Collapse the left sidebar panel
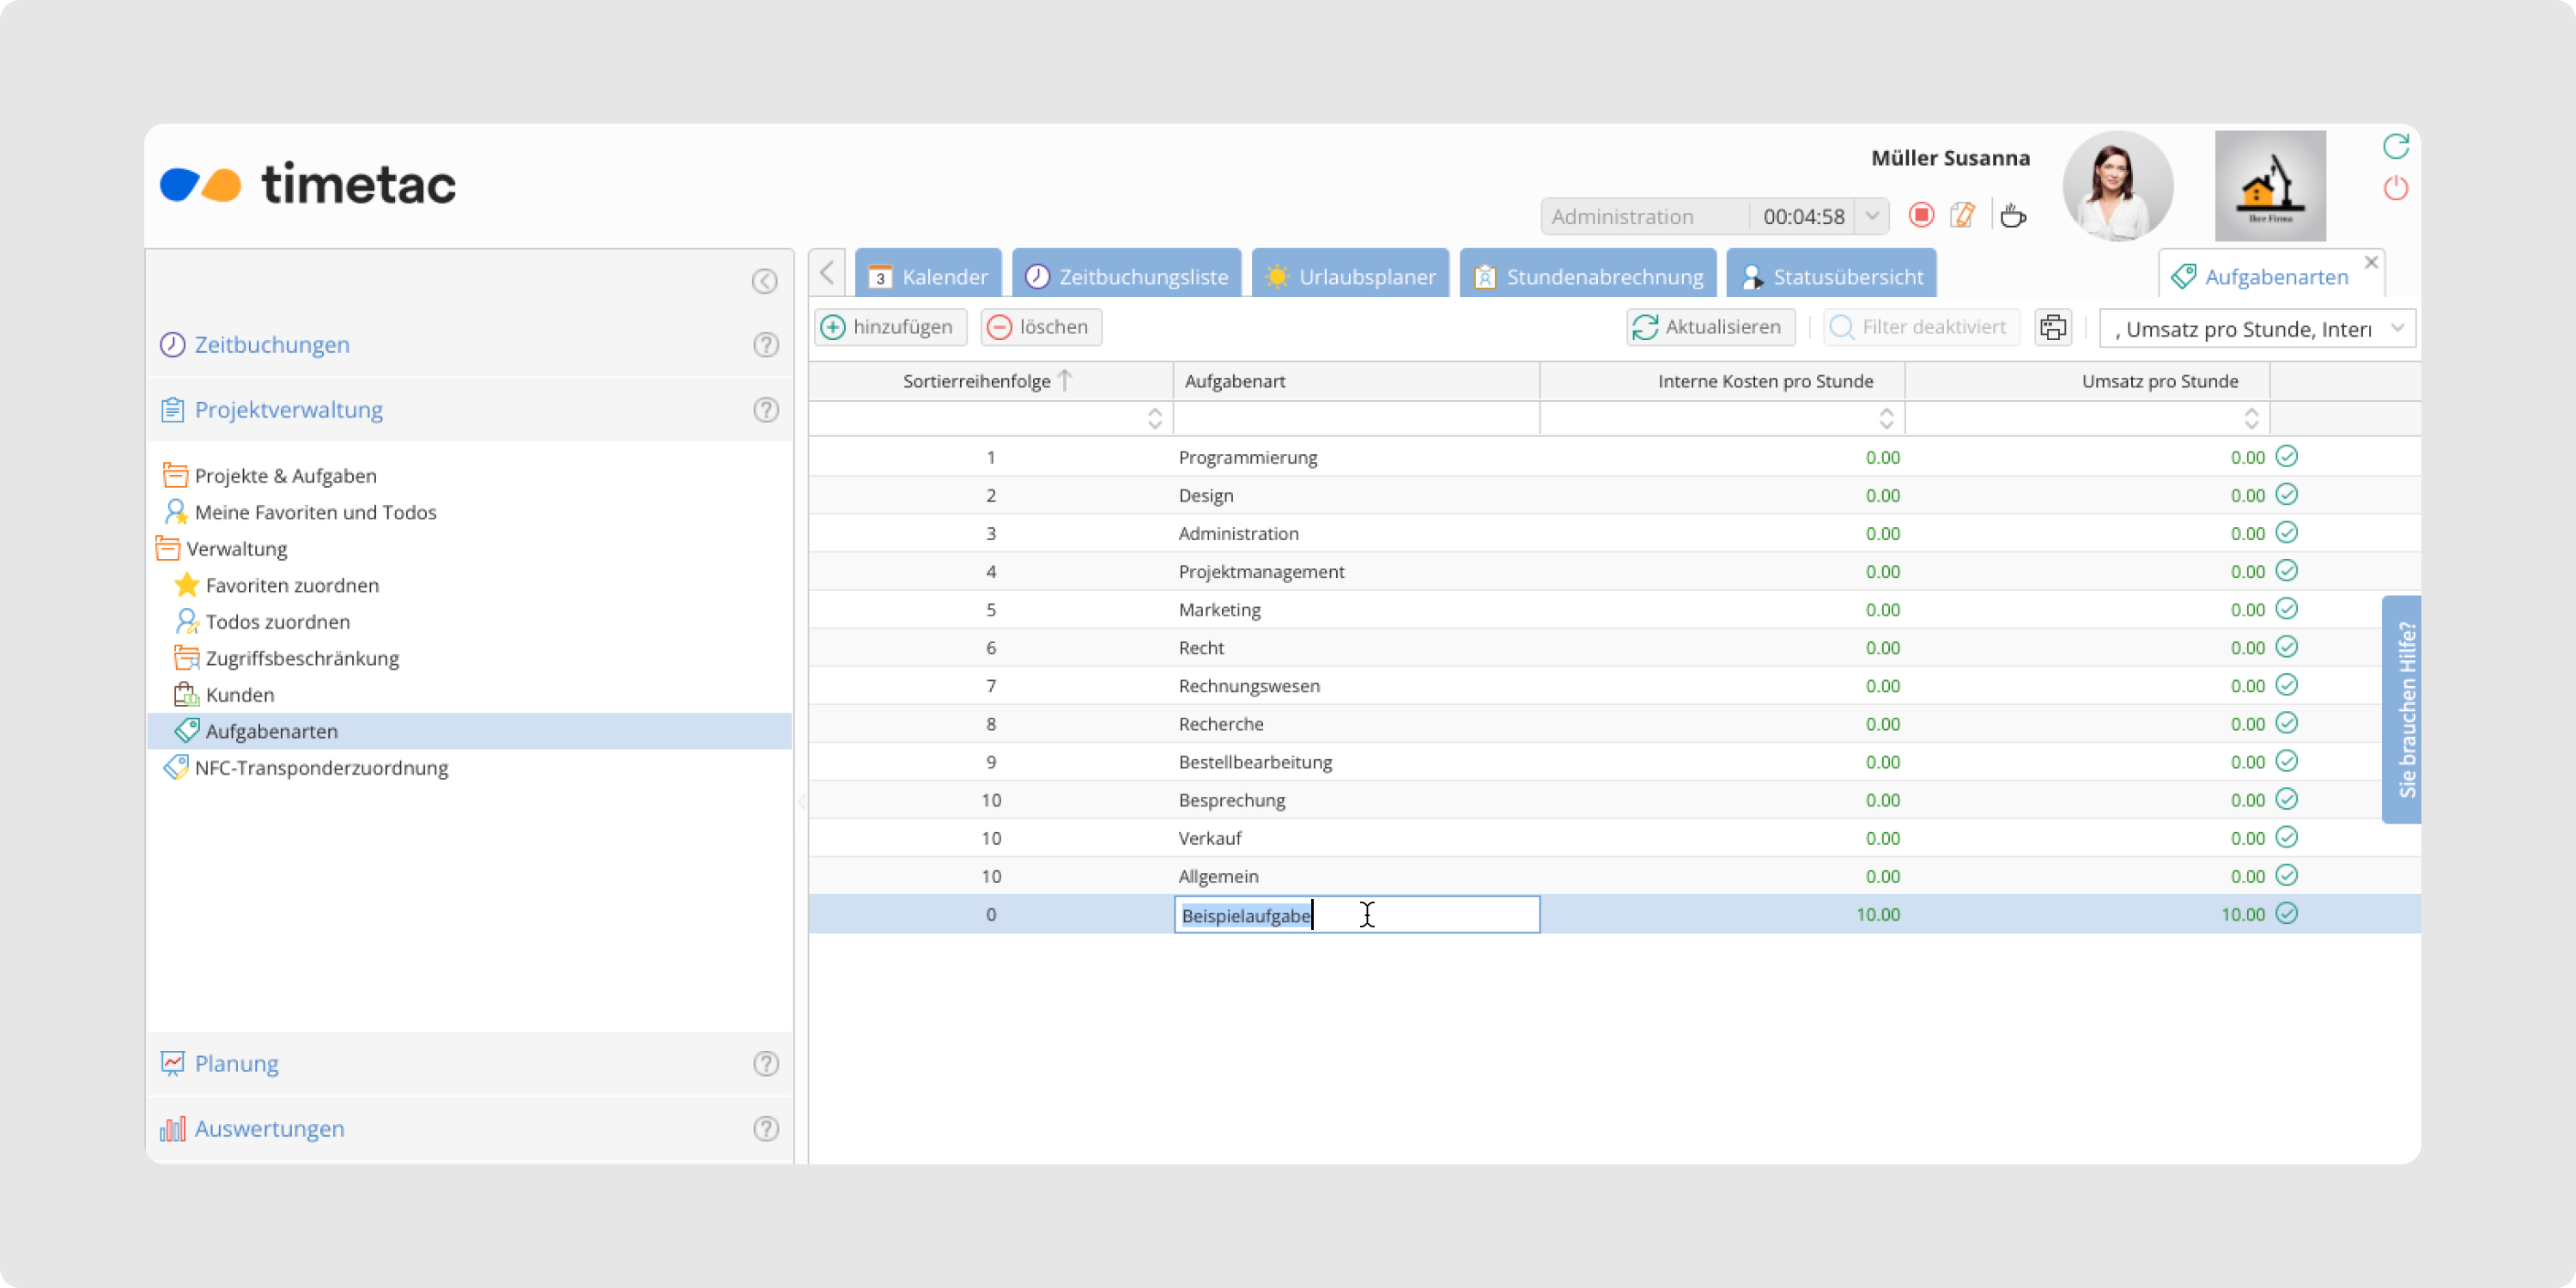Viewport: 2576px width, 1288px height. click(765, 281)
